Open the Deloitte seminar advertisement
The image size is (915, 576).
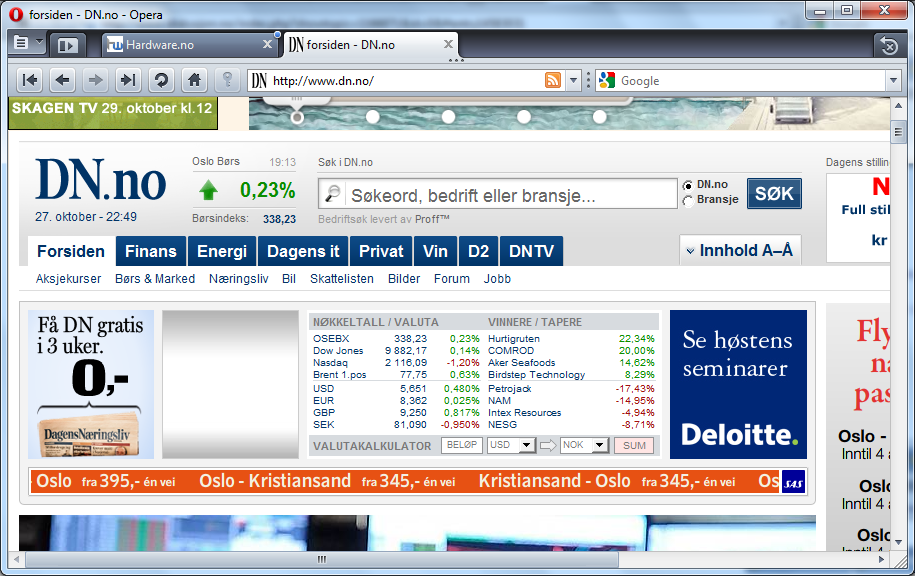[x=738, y=385]
